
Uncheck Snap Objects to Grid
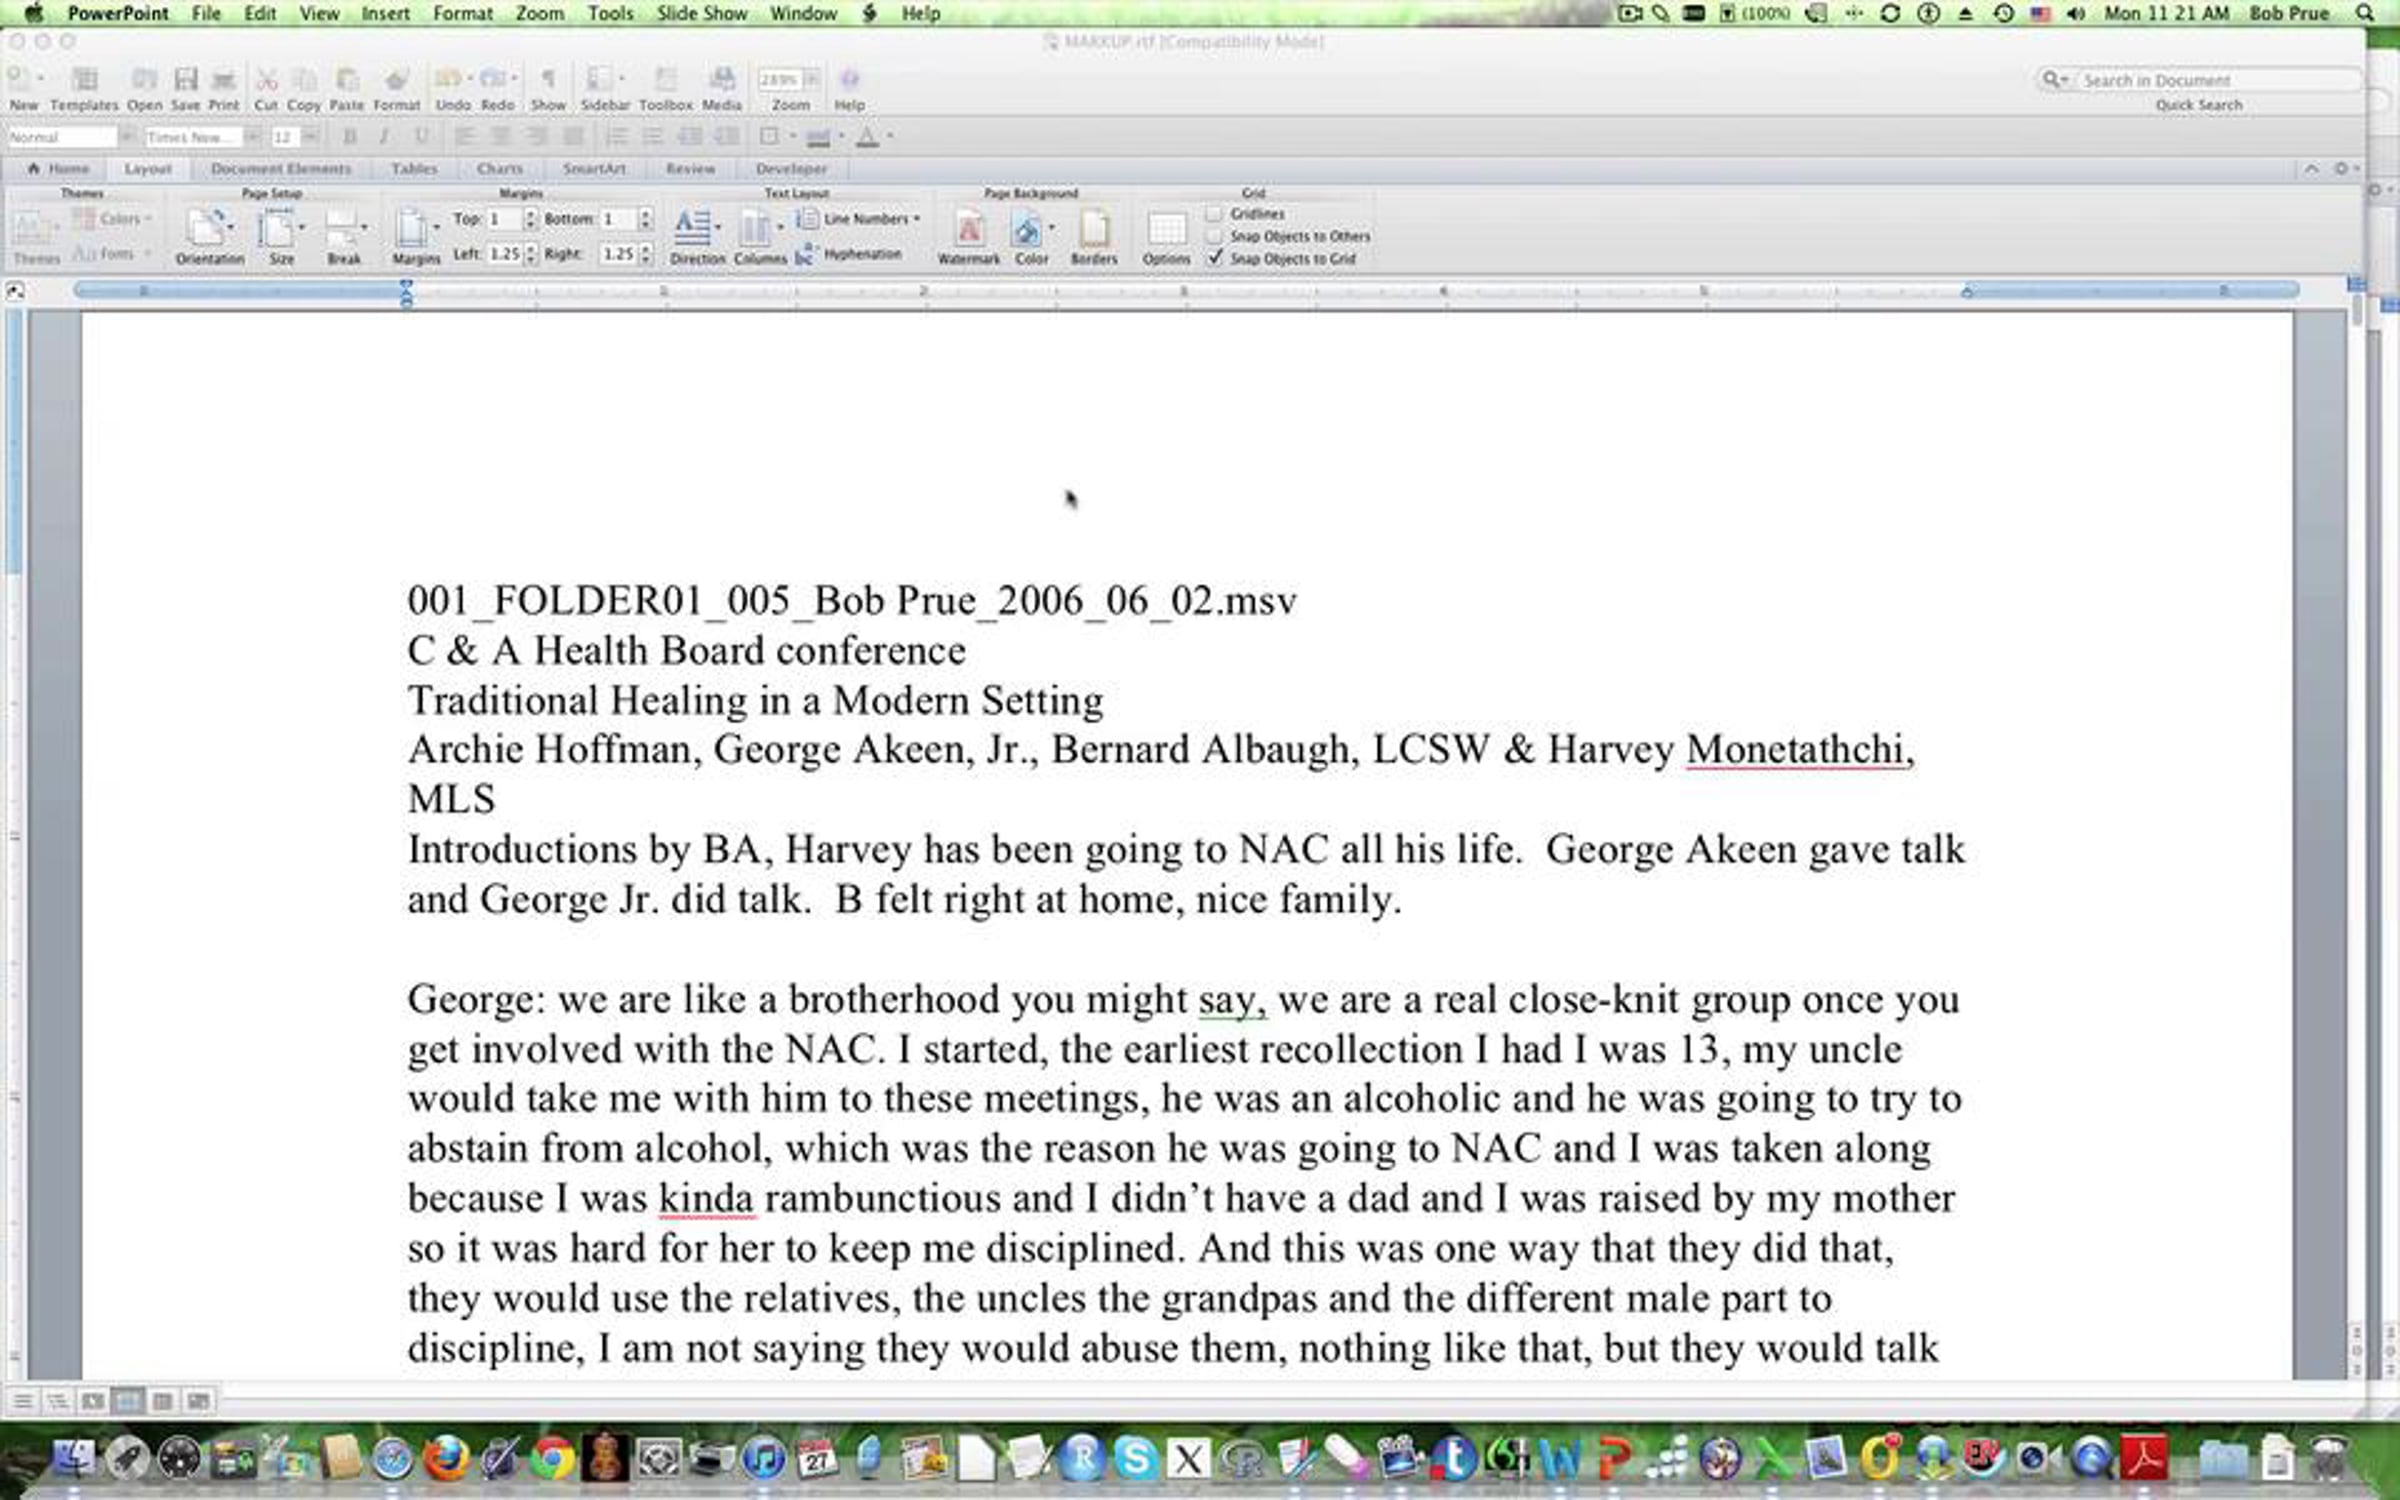1215,259
